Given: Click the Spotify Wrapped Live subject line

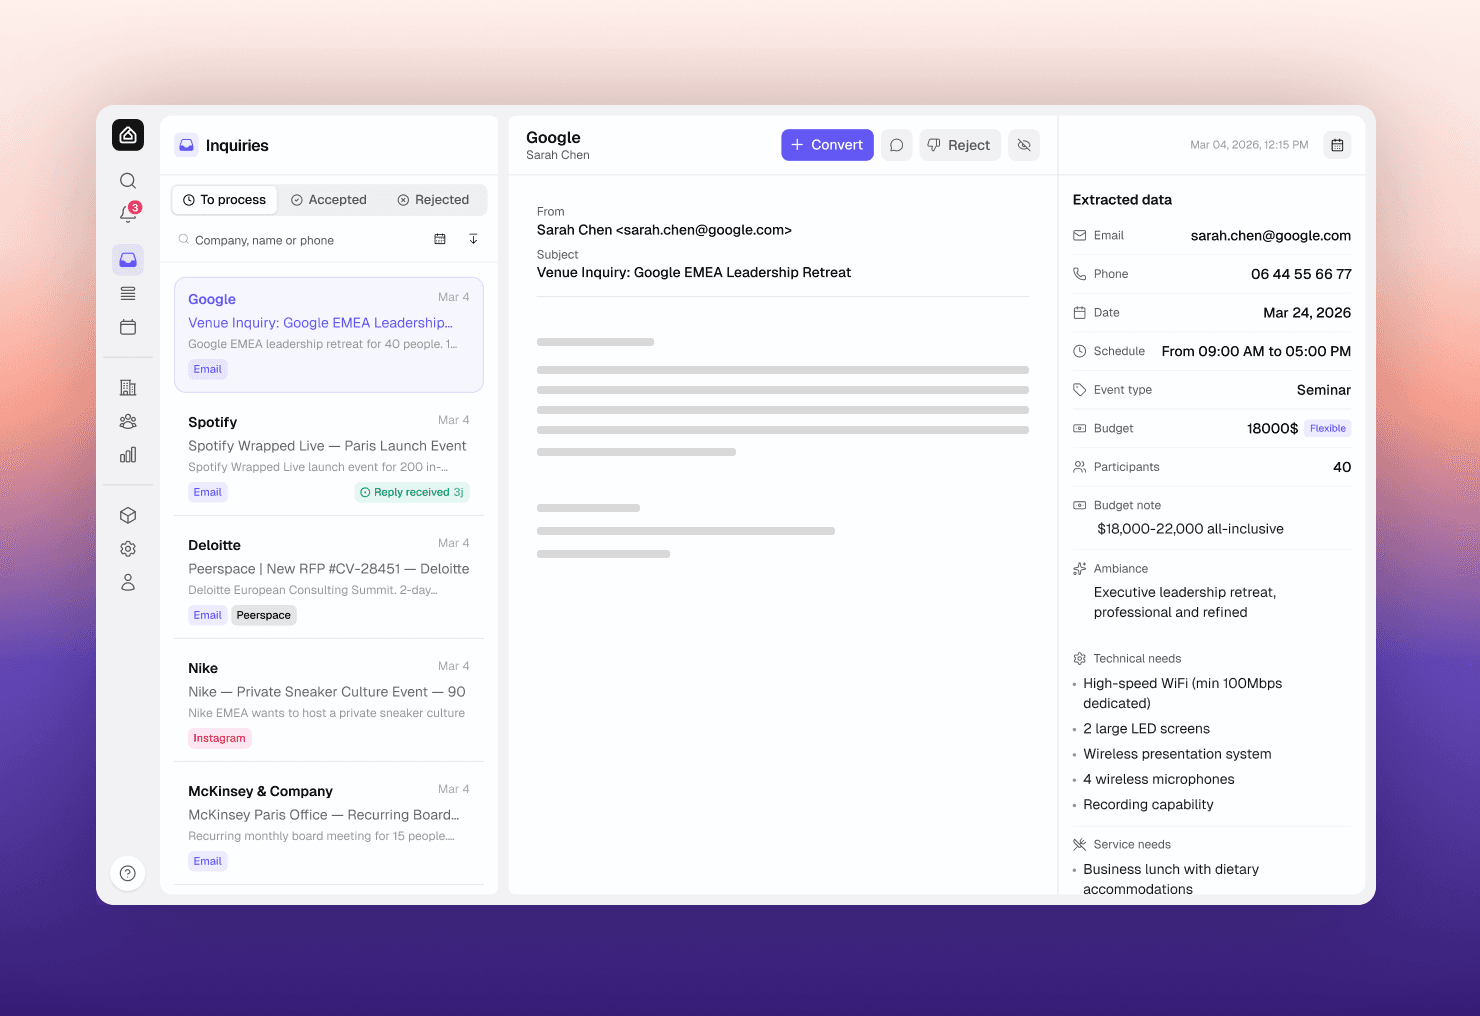Looking at the screenshot, I should [327, 446].
